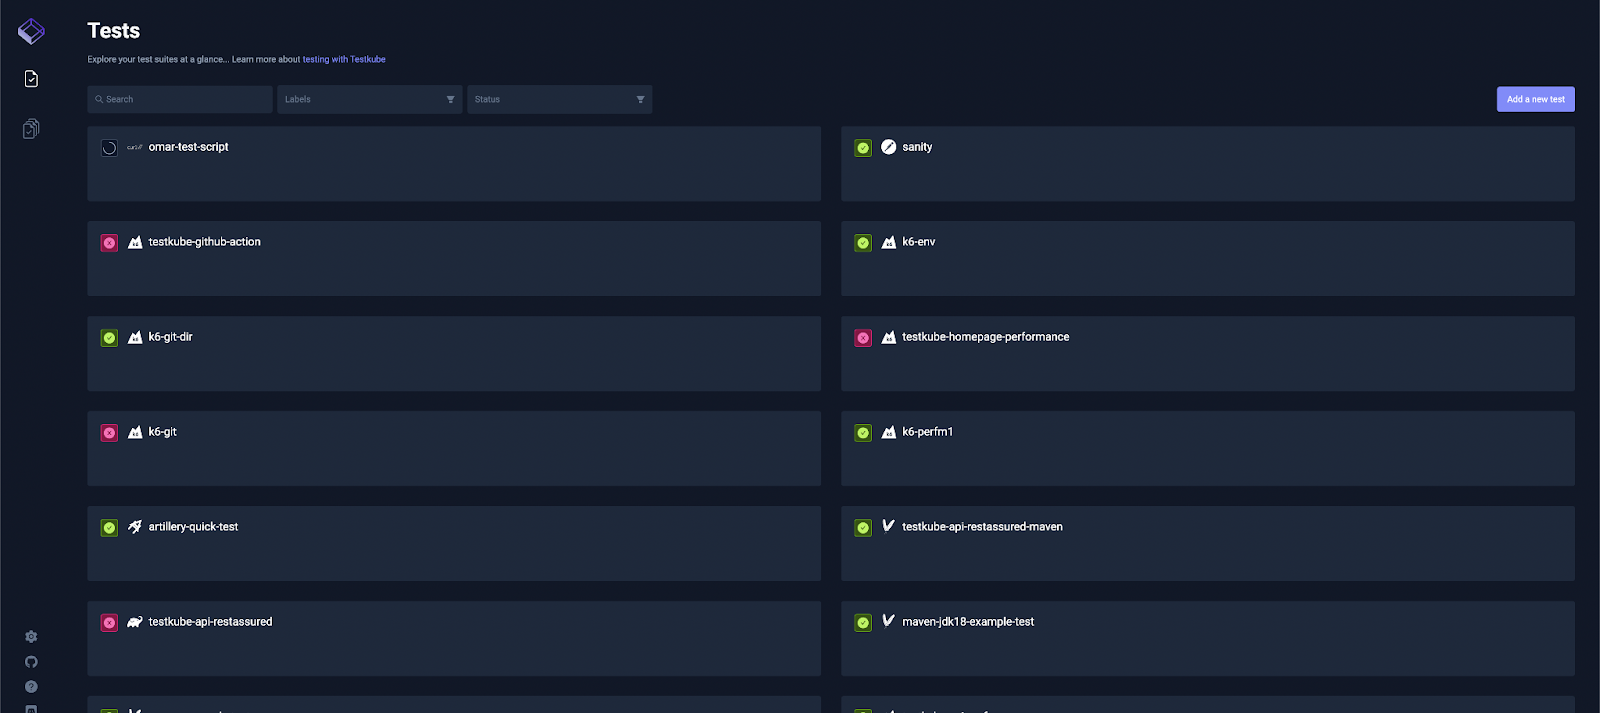Open the k6-env test
1600x713 pixels.
[x=1207, y=258]
